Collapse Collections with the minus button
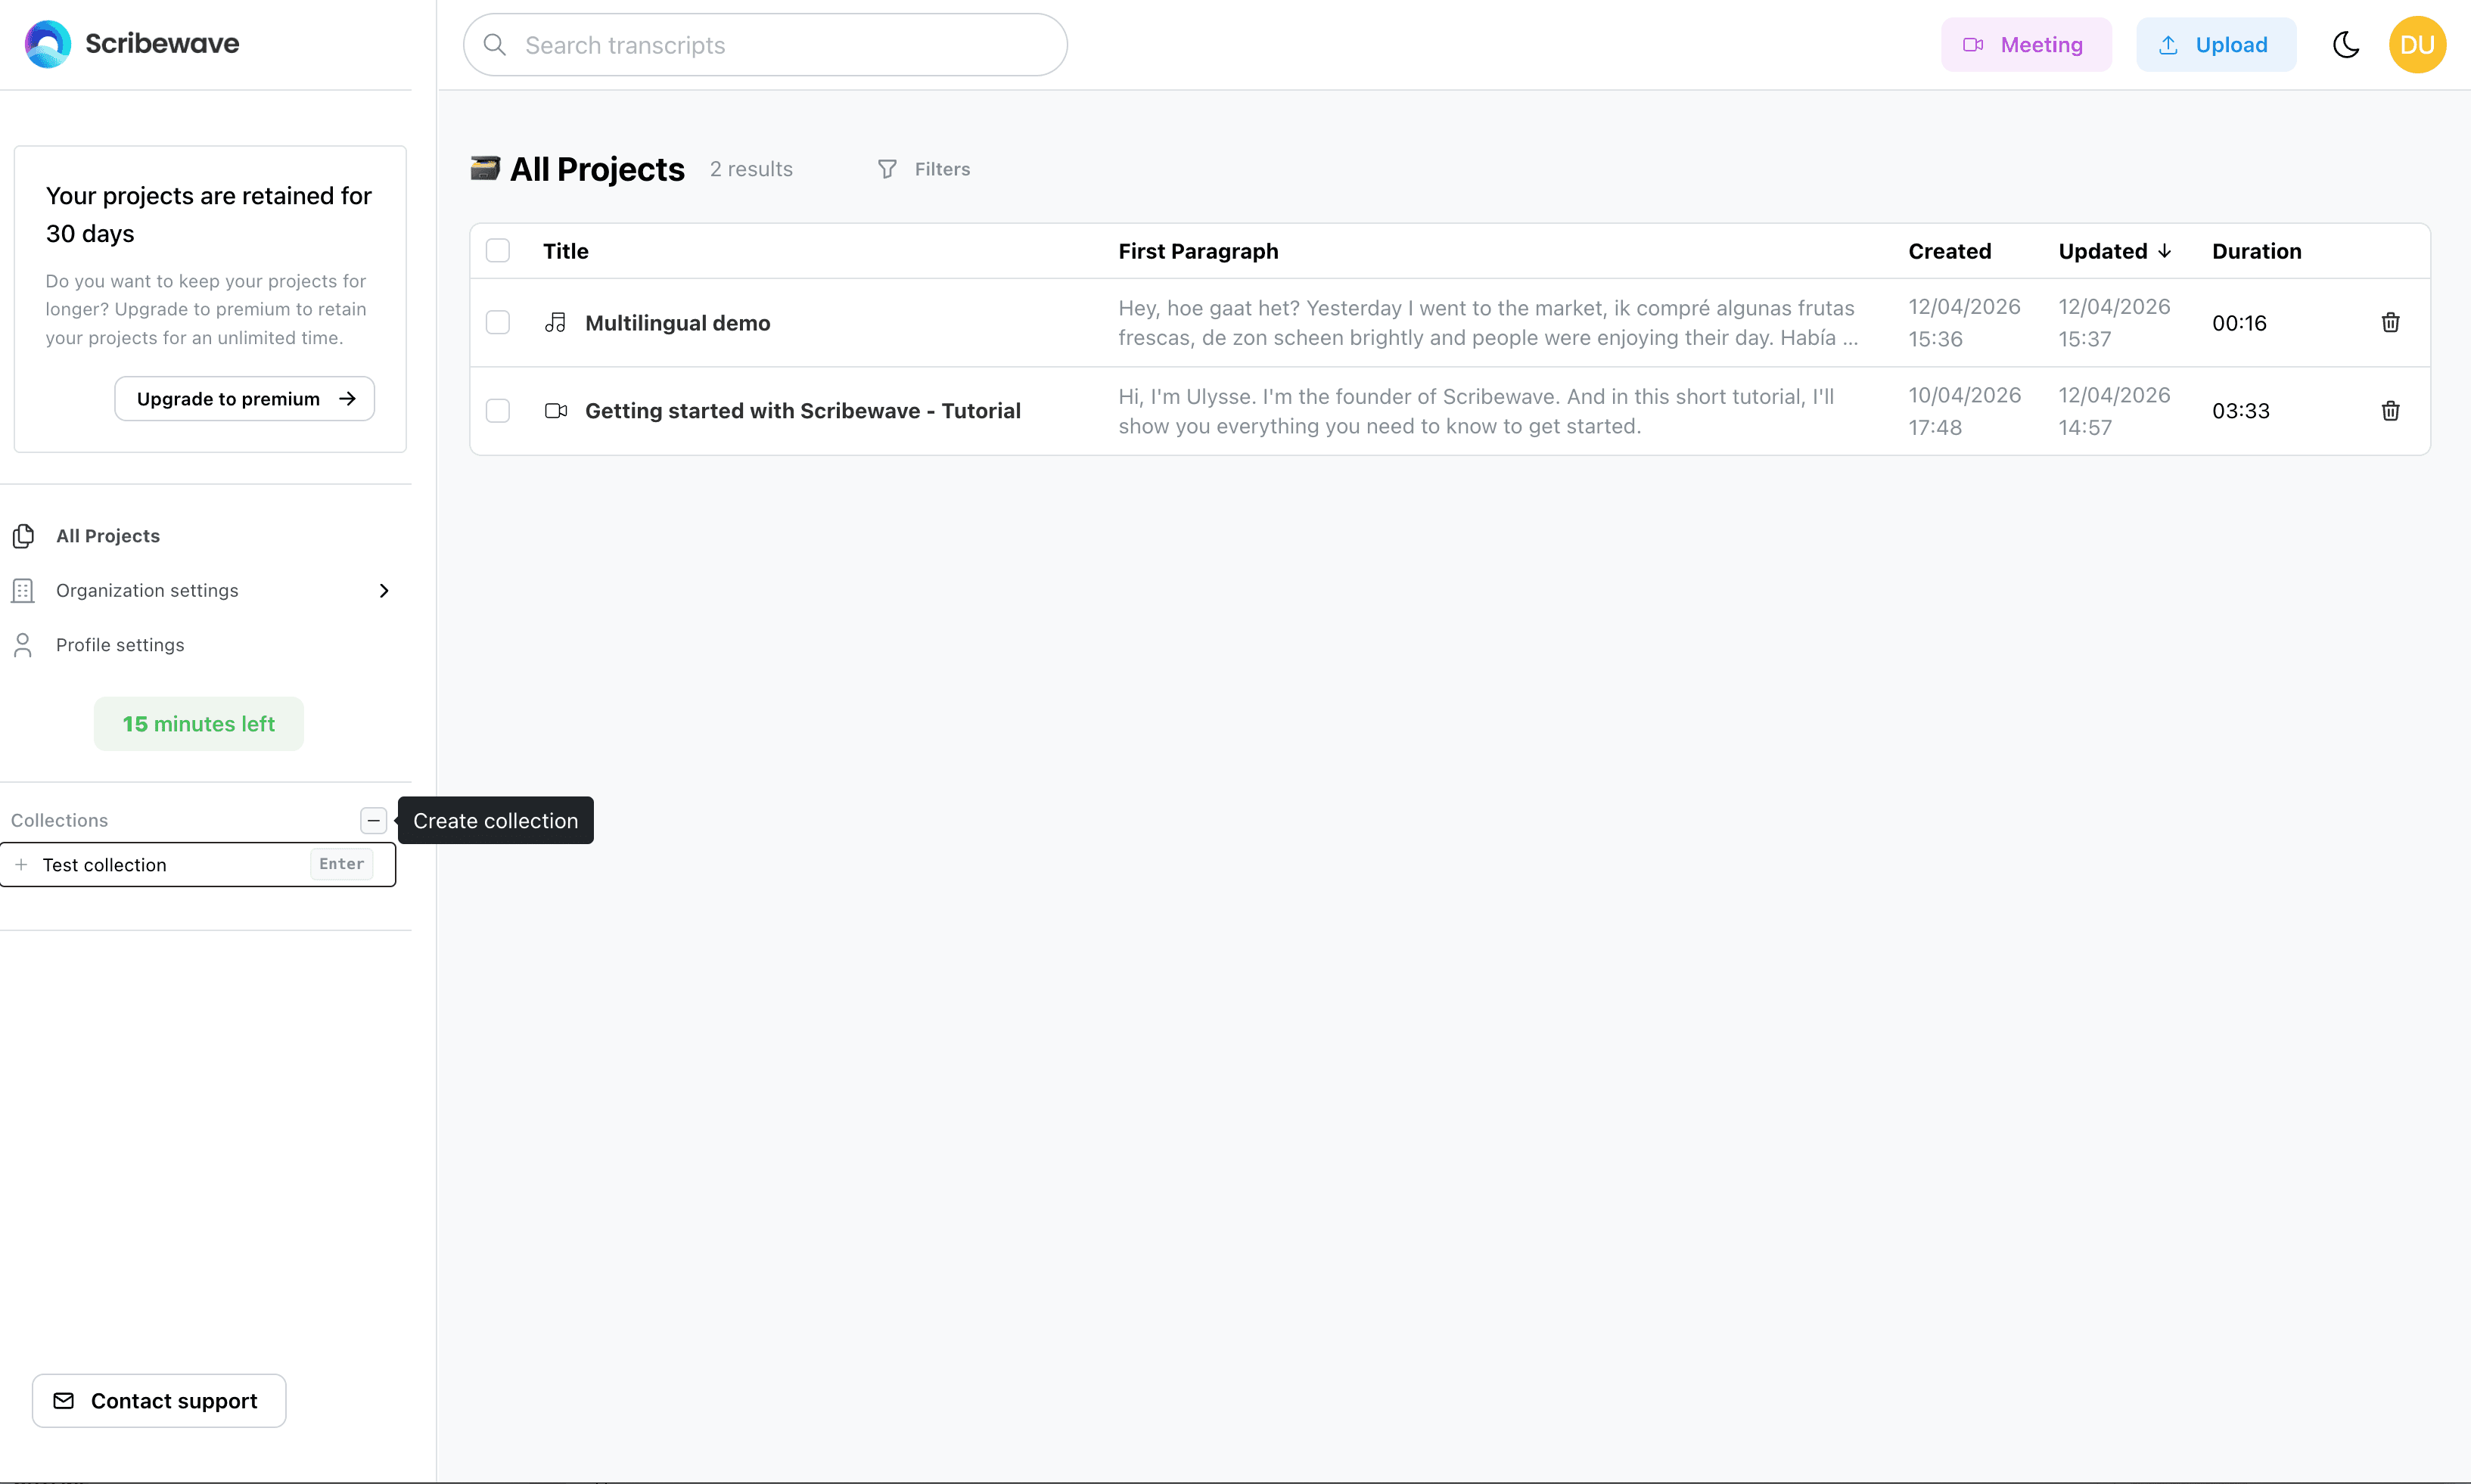2471x1484 pixels. tap(373, 820)
